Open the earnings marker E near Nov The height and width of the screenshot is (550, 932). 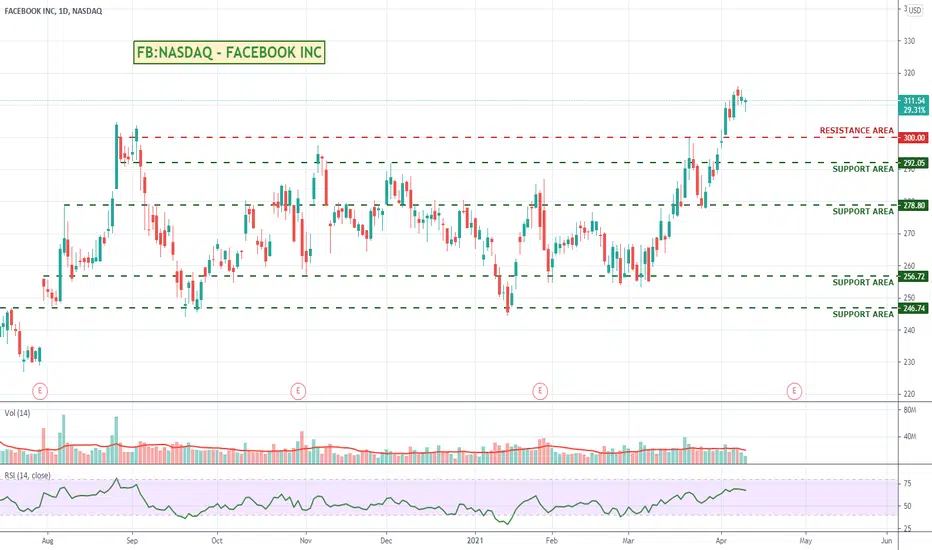pyautogui.click(x=298, y=391)
